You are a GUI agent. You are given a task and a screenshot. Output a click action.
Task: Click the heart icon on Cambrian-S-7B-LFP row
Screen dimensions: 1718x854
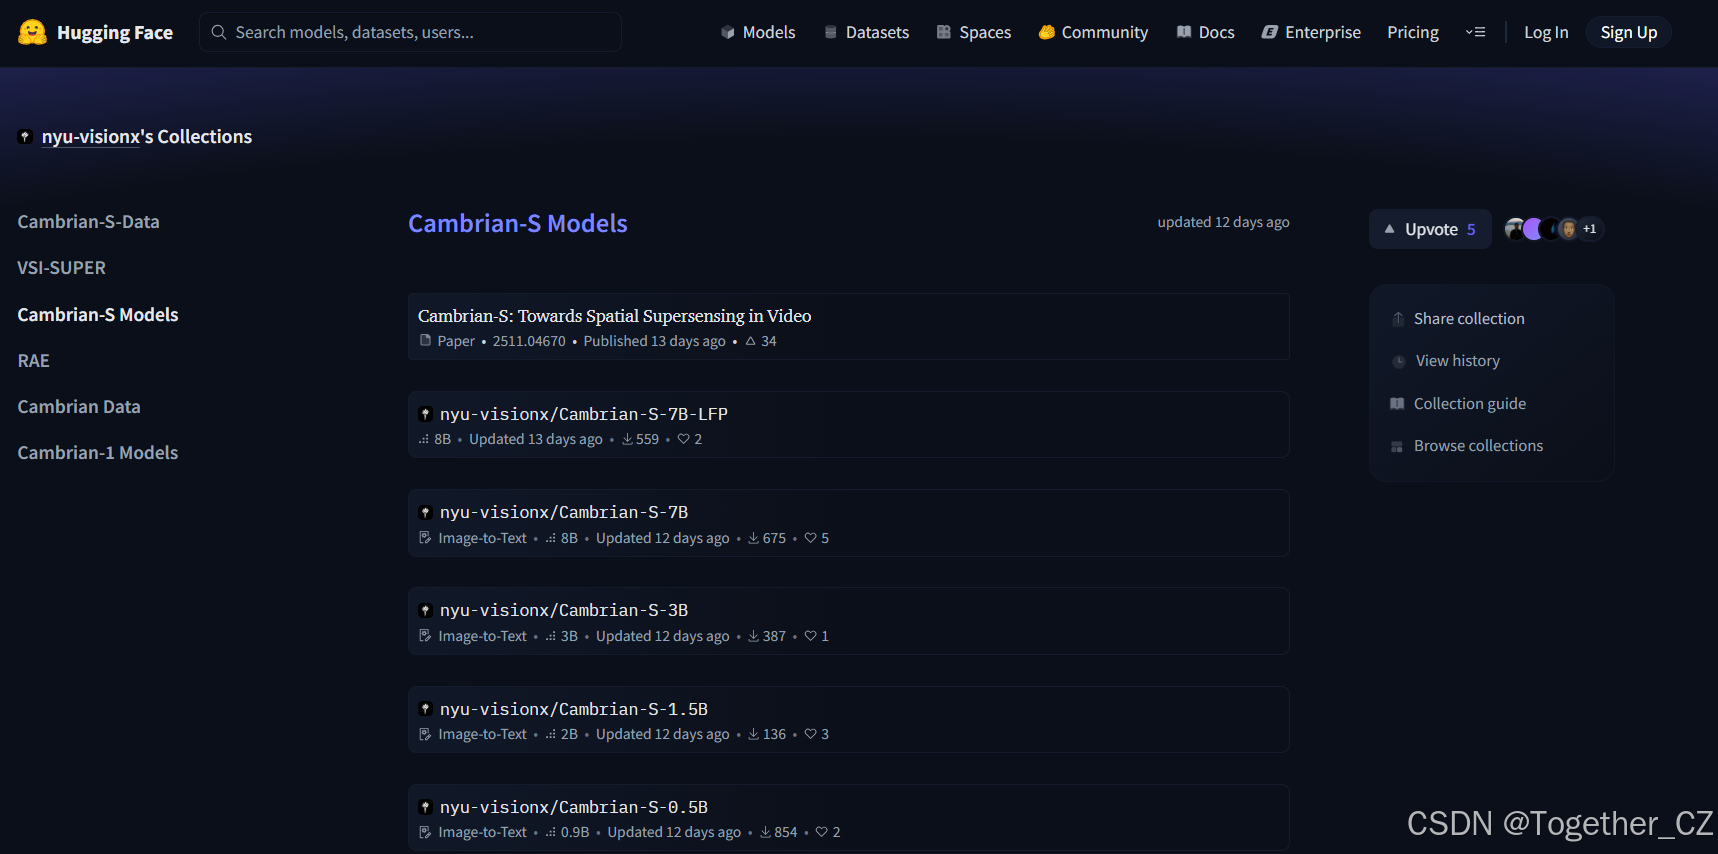pos(684,439)
